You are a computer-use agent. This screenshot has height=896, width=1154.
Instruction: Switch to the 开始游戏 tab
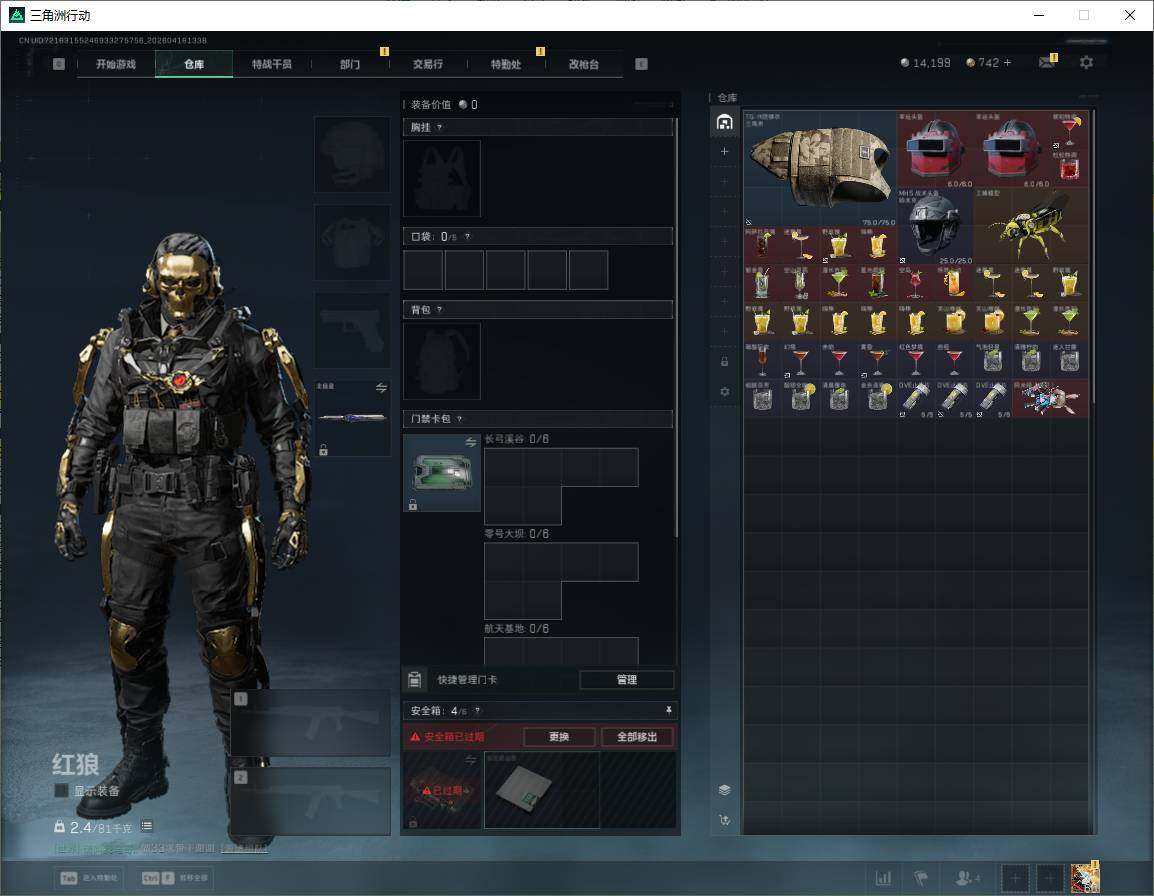[116, 64]
